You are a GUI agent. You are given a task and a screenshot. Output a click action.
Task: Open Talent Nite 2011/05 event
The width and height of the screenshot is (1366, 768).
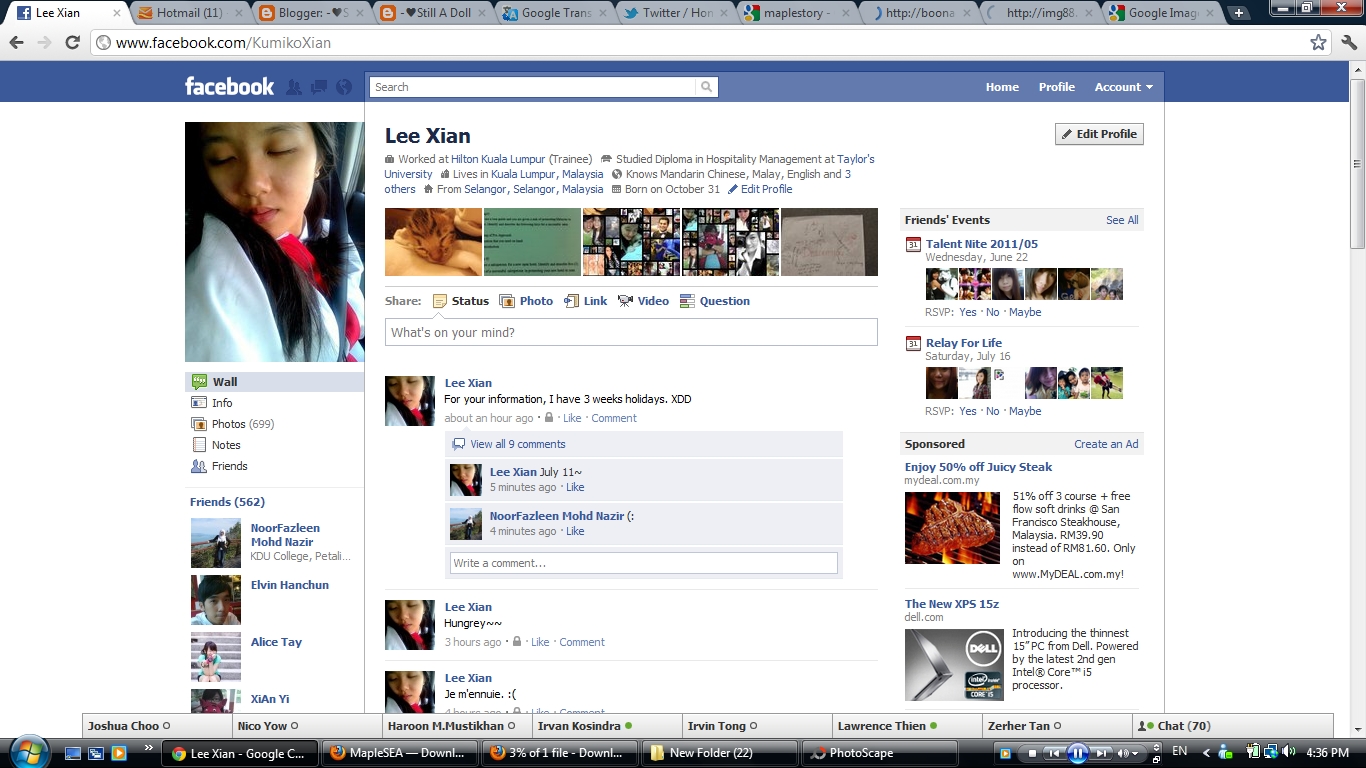click(982, 244)
